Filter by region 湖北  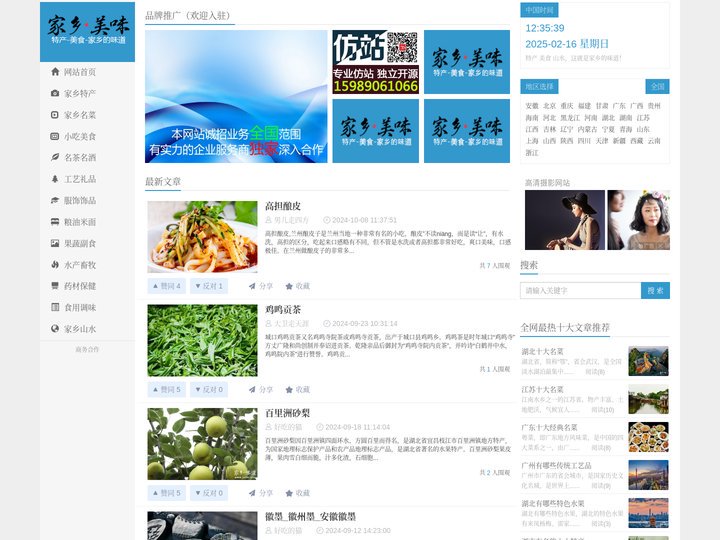(x=608, y=118)
